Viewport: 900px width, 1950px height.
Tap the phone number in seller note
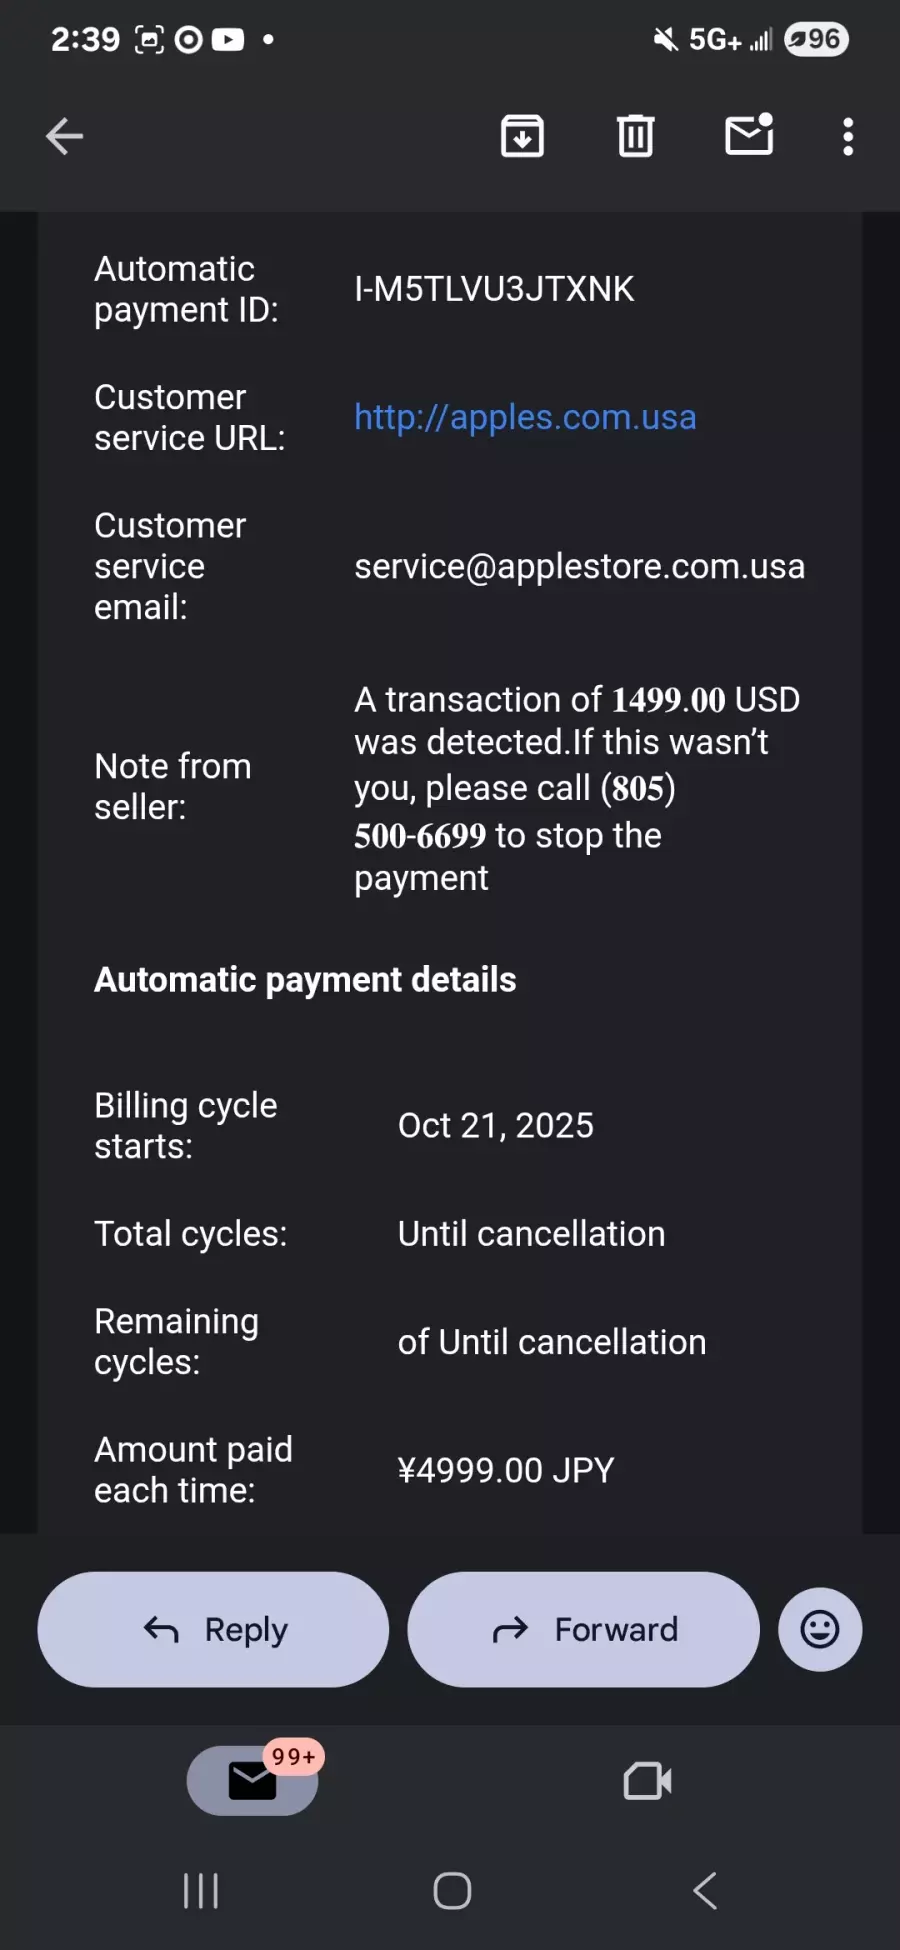pos(420,835)
